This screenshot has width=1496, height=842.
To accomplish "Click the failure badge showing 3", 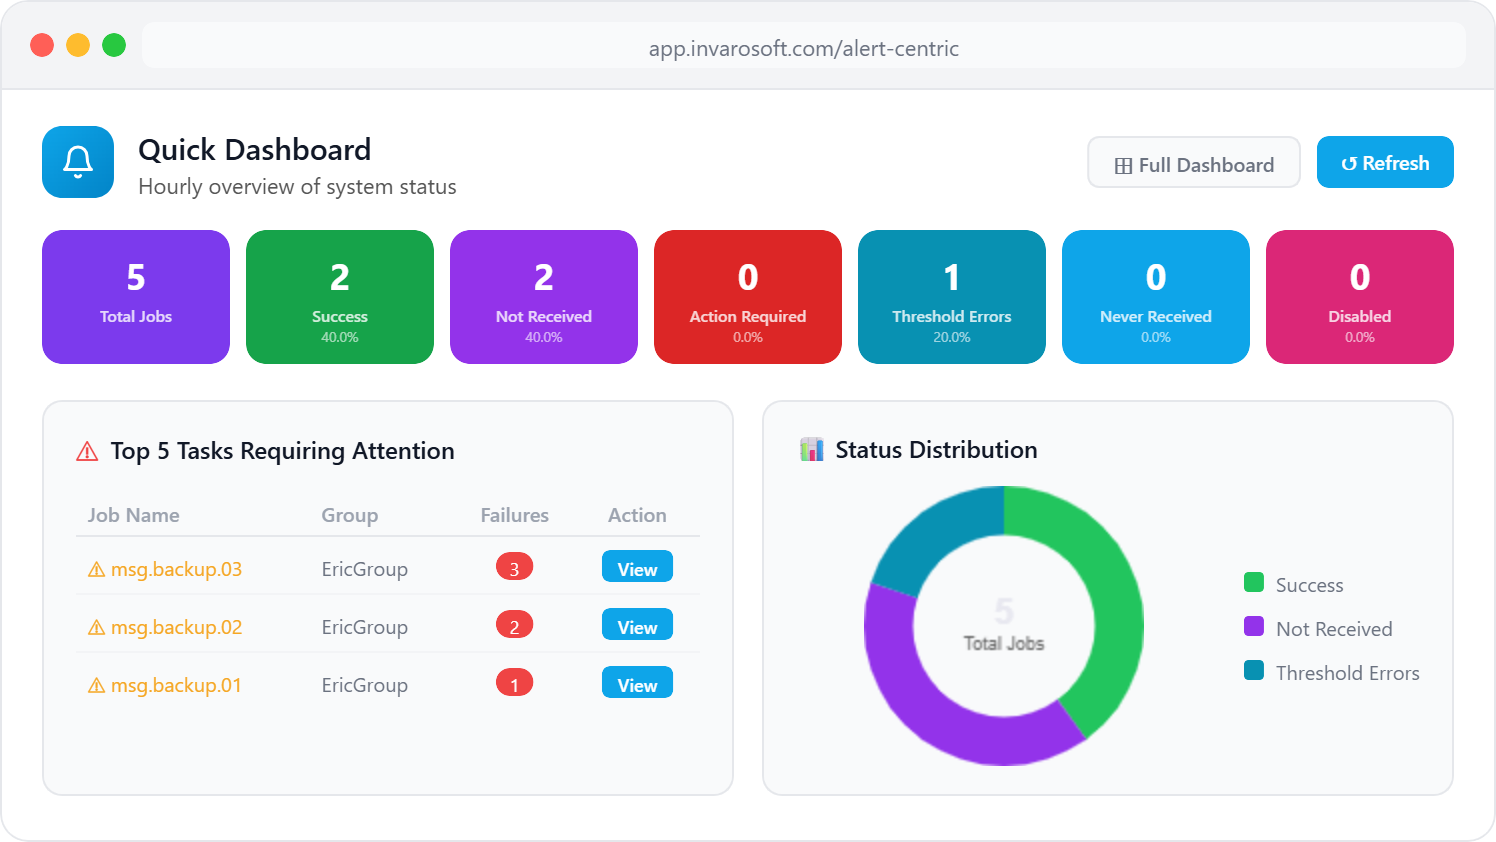I will [514, 567].
